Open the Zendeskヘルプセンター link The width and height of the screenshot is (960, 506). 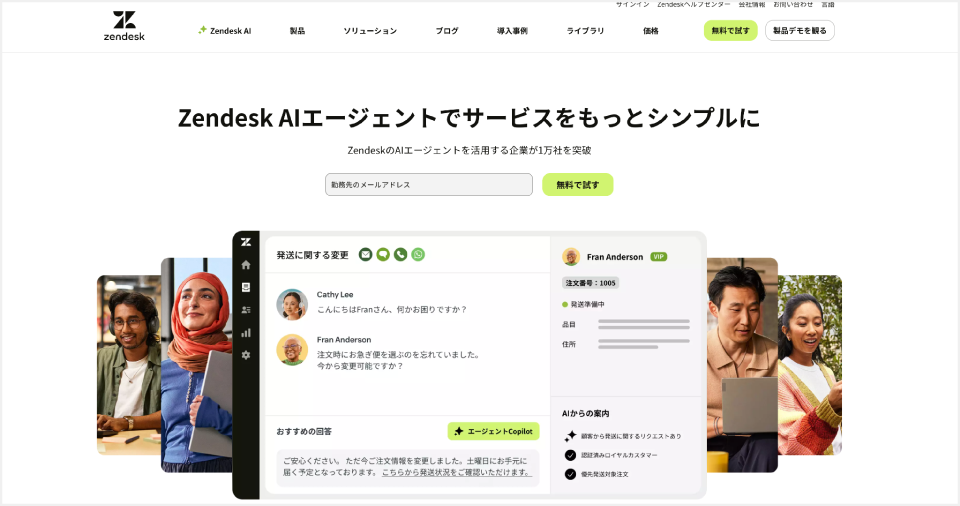(x=694, y=4)
